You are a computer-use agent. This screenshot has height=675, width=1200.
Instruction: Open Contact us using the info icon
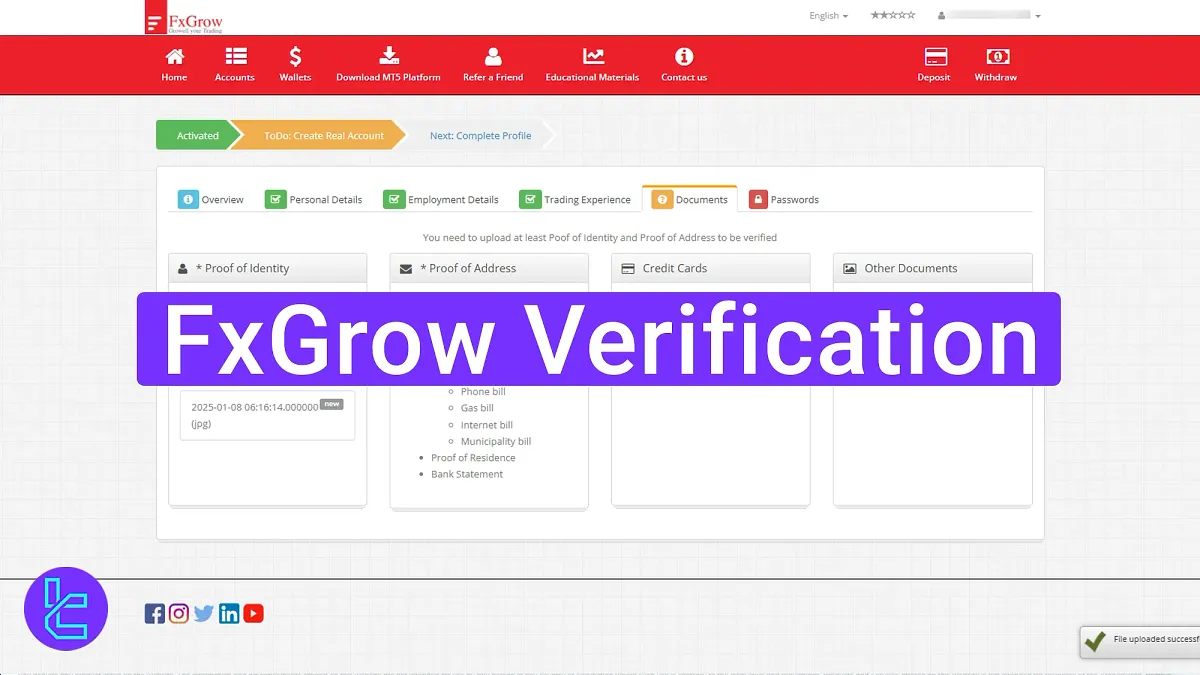pyautogui.click(x=684, y=57)
